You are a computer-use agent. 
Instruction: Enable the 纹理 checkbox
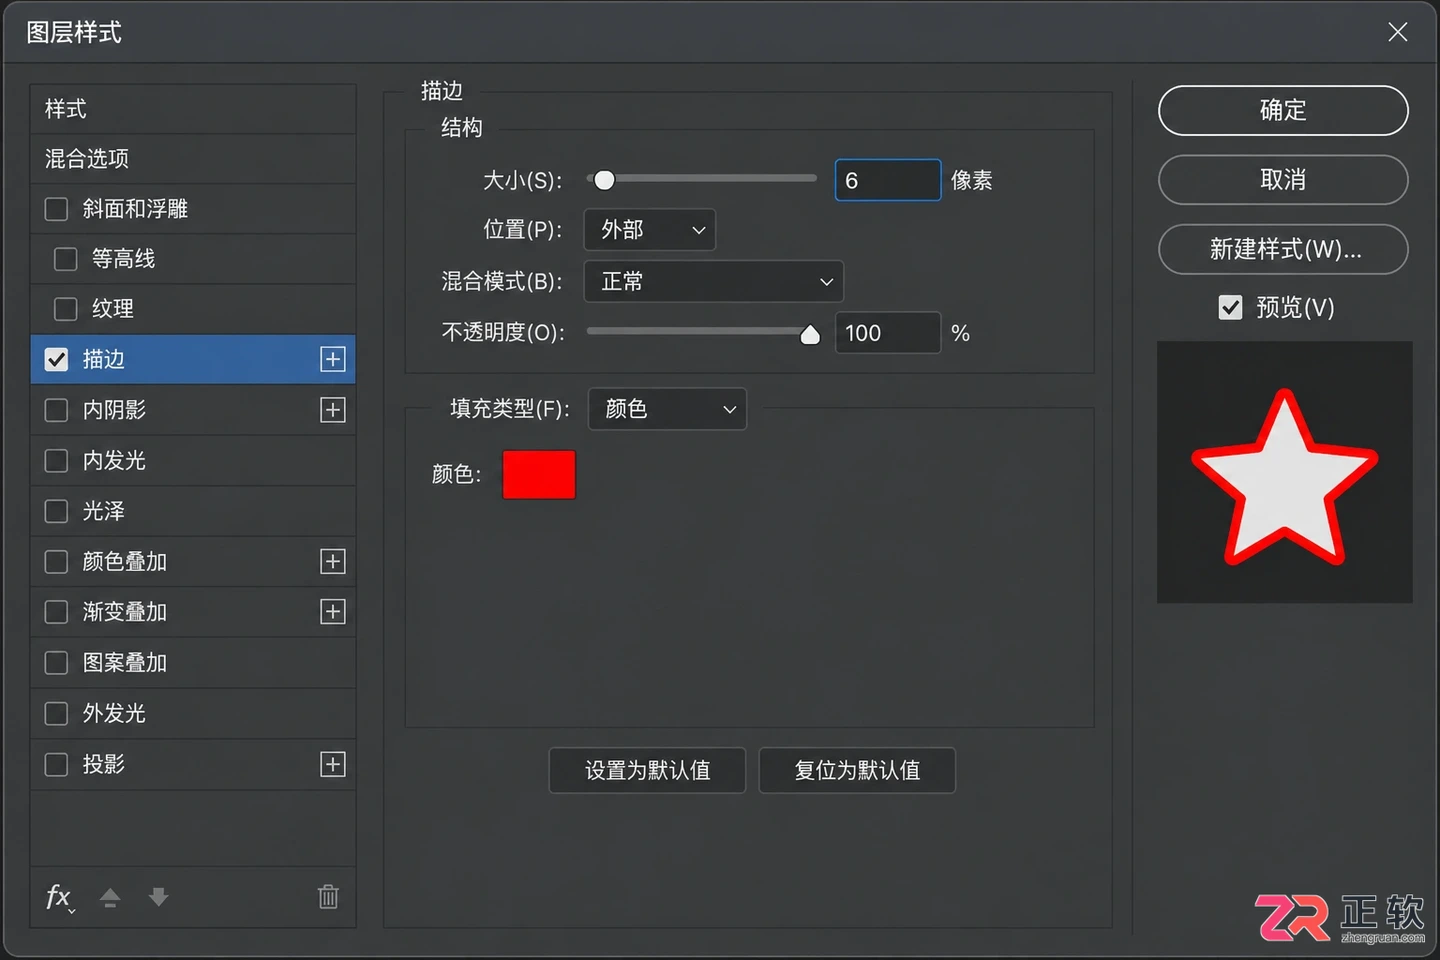click(x=65, y=309)
